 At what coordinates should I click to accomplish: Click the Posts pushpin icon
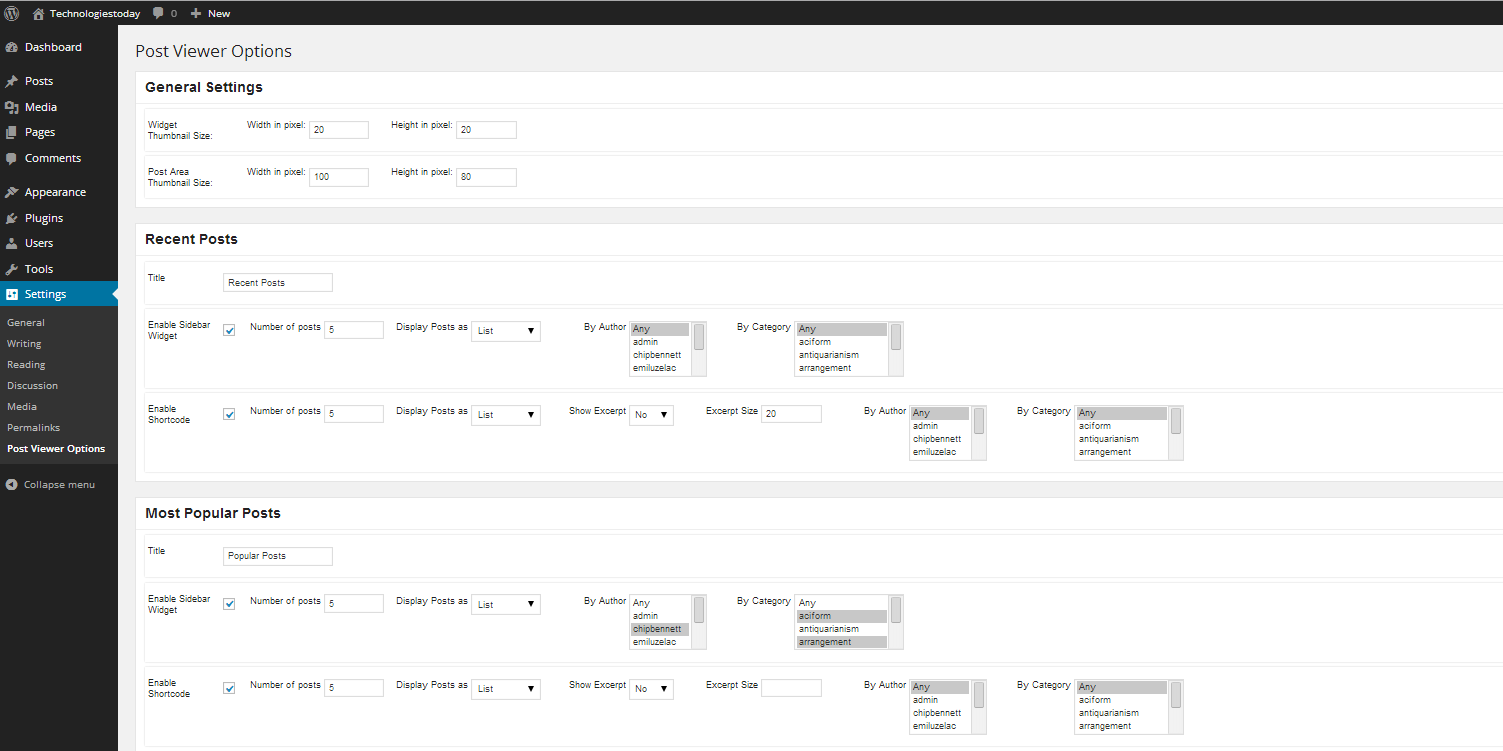click(11, 81)
